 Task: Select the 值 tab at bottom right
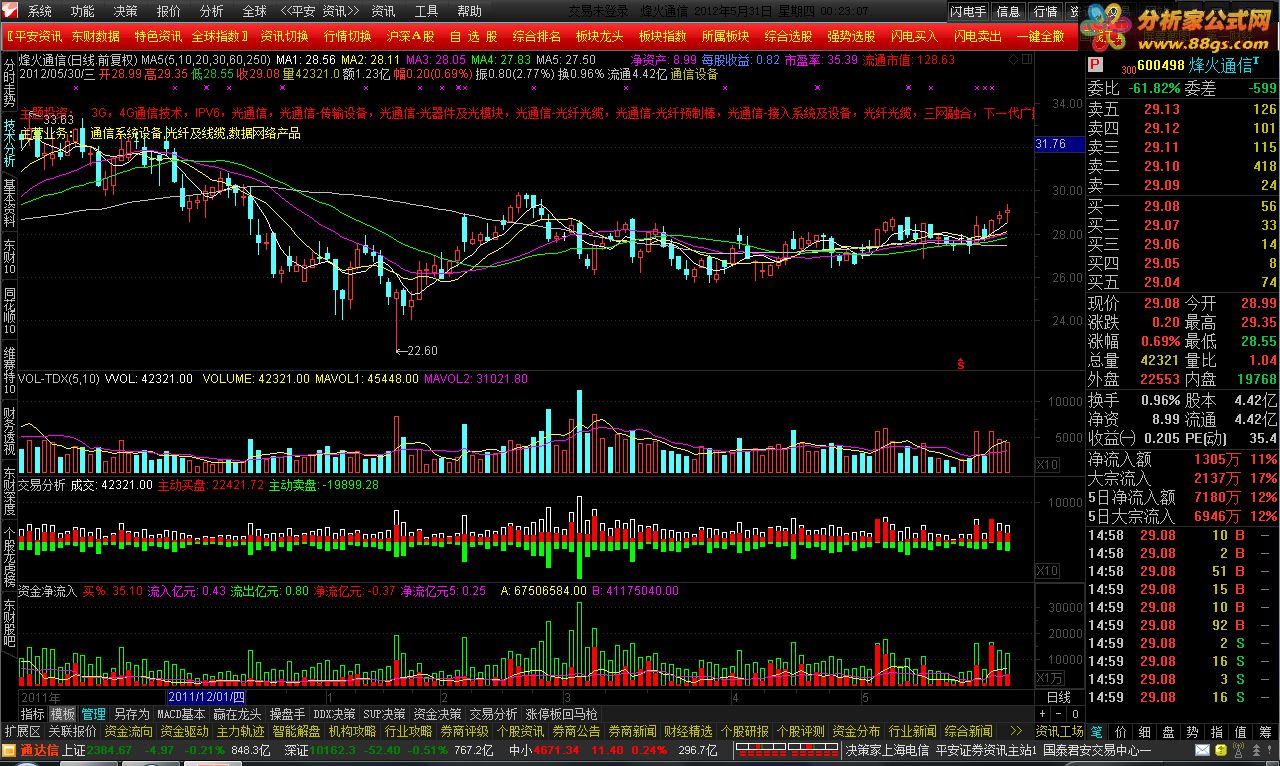(x=1240, y=732)
